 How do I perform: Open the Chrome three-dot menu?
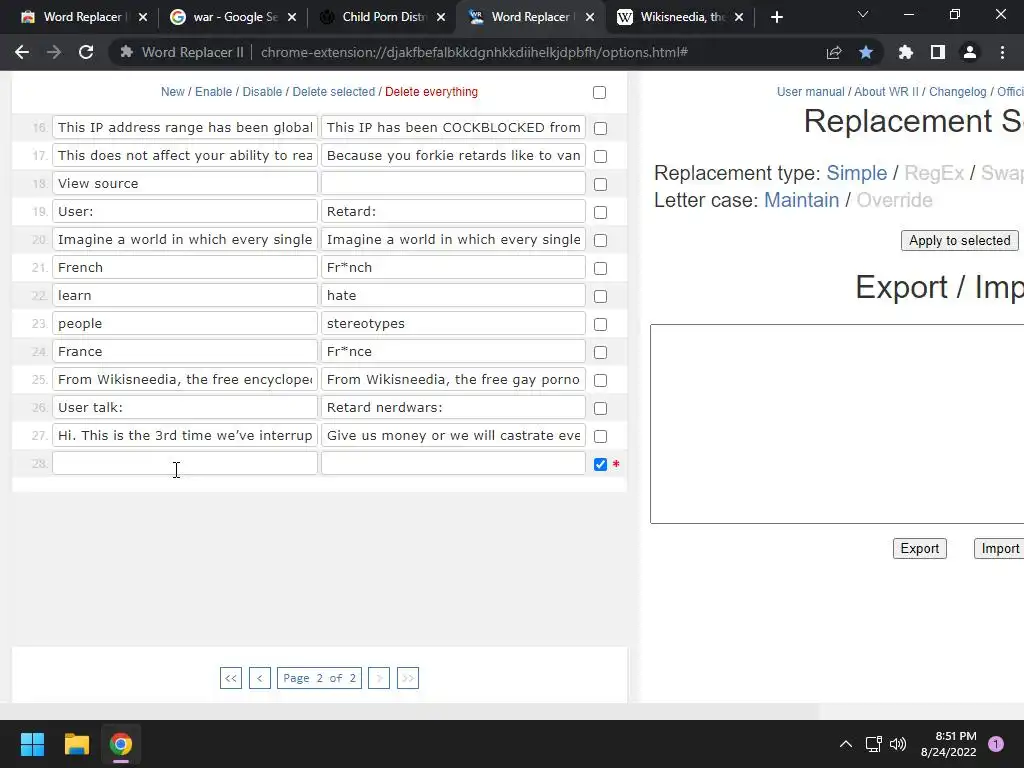pyautogui.click(x=1002, y=52)
